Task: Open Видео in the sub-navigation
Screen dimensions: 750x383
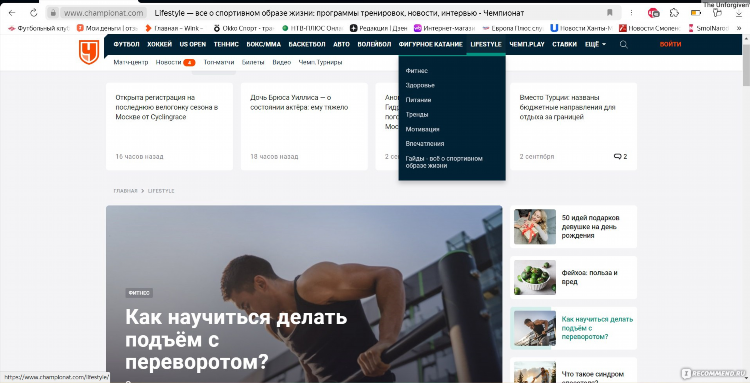Action: click(x=282, y=62)
